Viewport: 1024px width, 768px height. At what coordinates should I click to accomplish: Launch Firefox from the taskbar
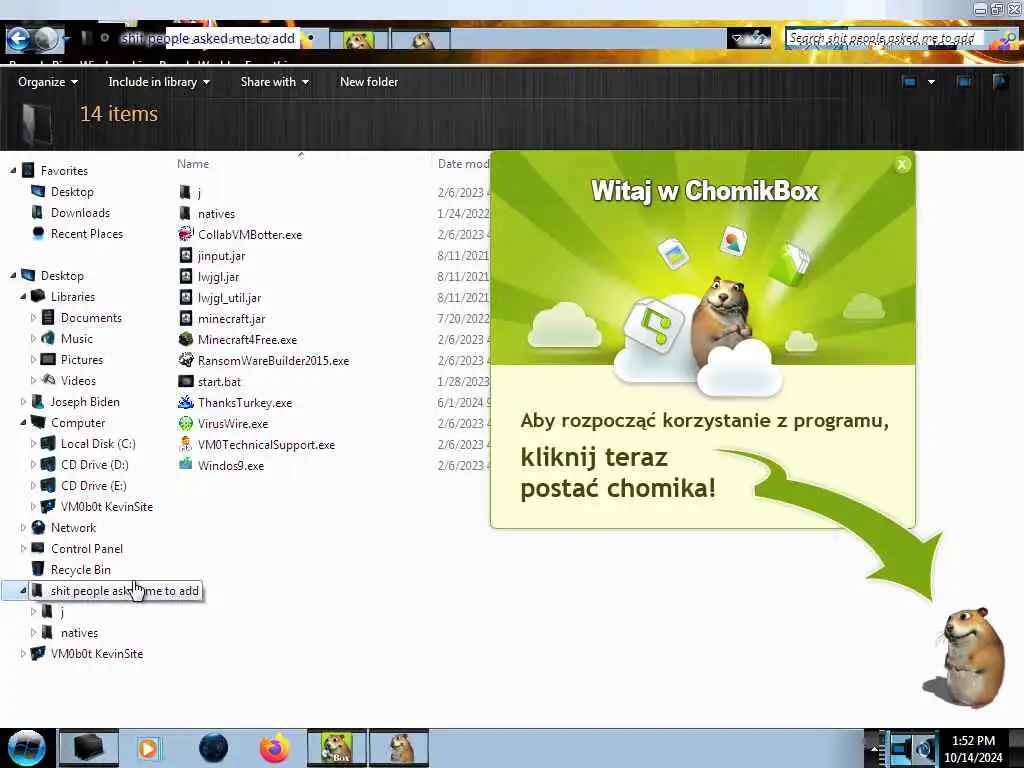[274, 748]
